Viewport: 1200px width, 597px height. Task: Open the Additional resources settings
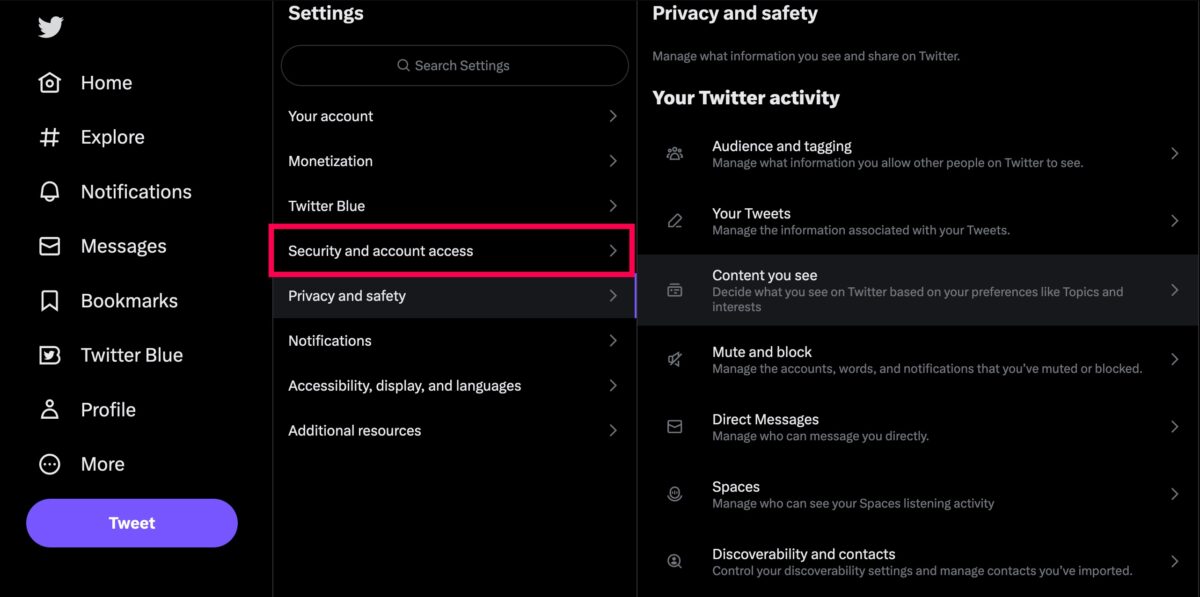pyautogui.click(x=453, y=431)
